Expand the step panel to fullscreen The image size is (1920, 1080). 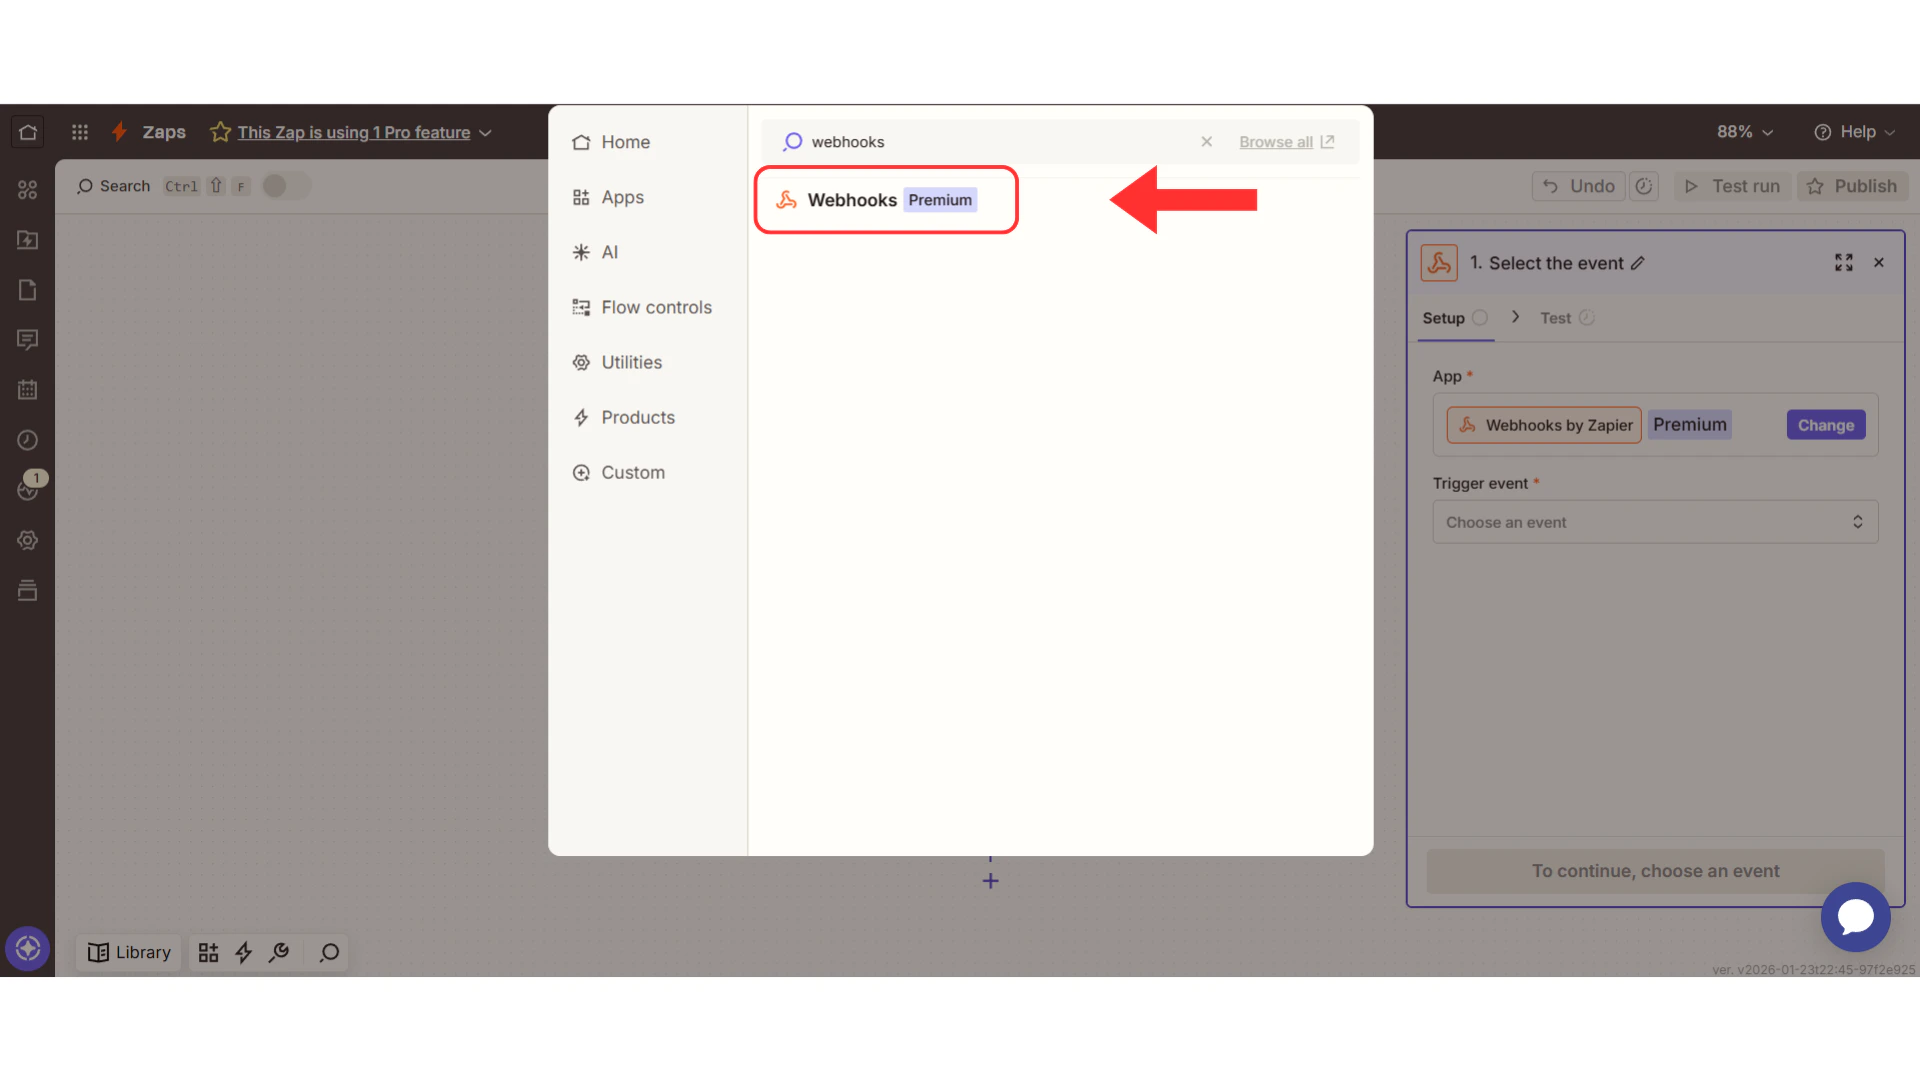click(1844, 262)
